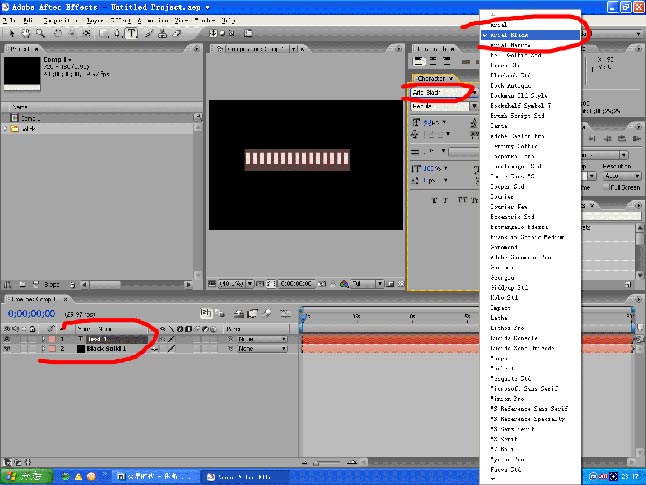Open parent dropdown for Black Solid 1
This screenshot has height=485, width=646.
tap(262, 349)
